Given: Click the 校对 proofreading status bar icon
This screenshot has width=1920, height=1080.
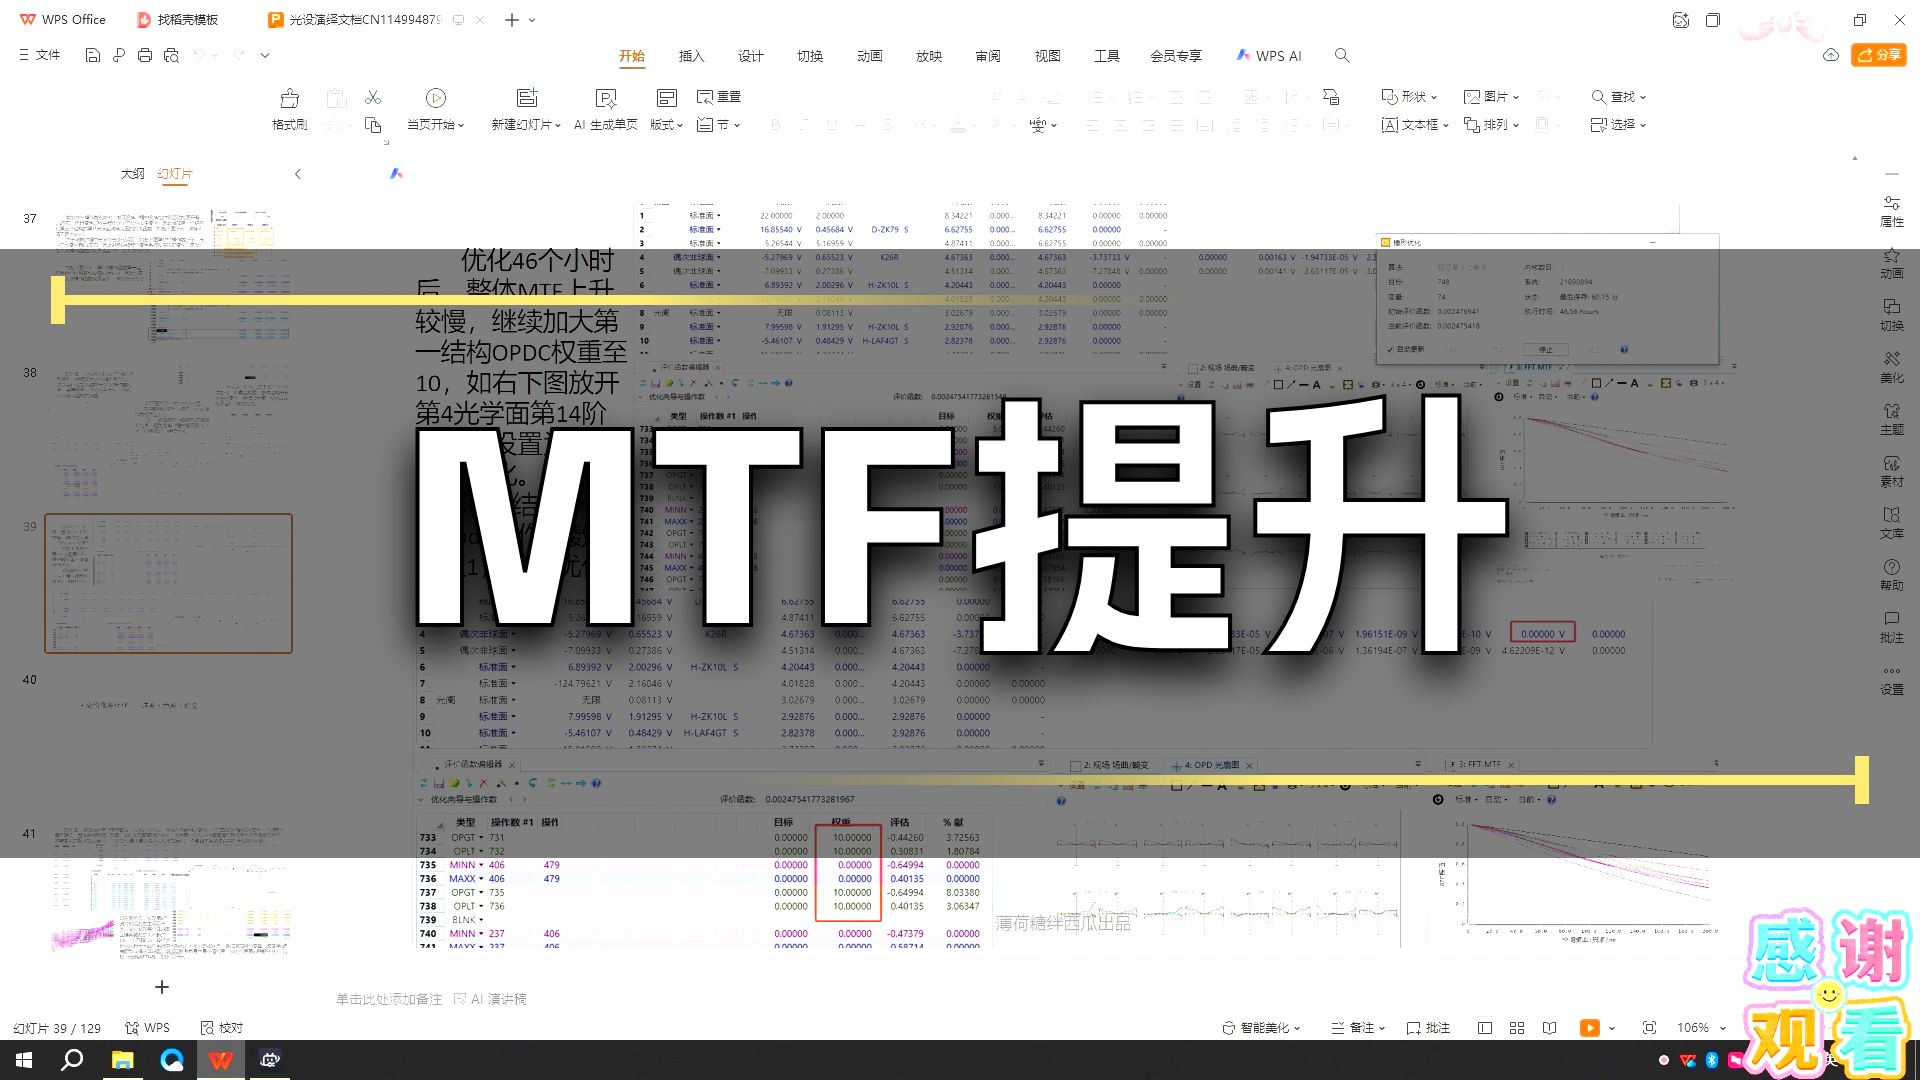Looking at the screenshot, I should coord(222,1028).
